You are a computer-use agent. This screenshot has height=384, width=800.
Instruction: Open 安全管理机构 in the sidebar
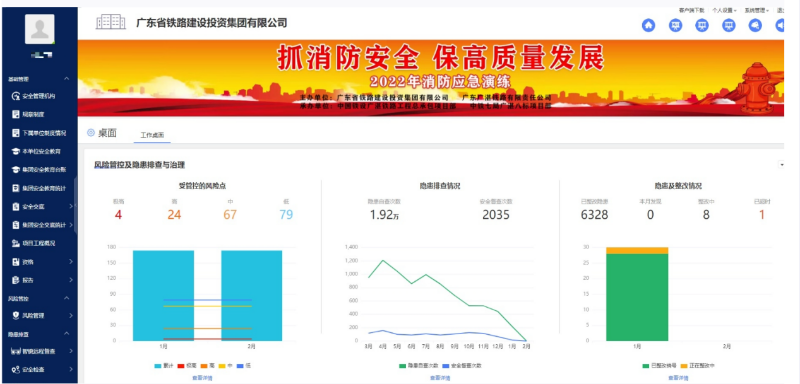click(x=39, y=96)
